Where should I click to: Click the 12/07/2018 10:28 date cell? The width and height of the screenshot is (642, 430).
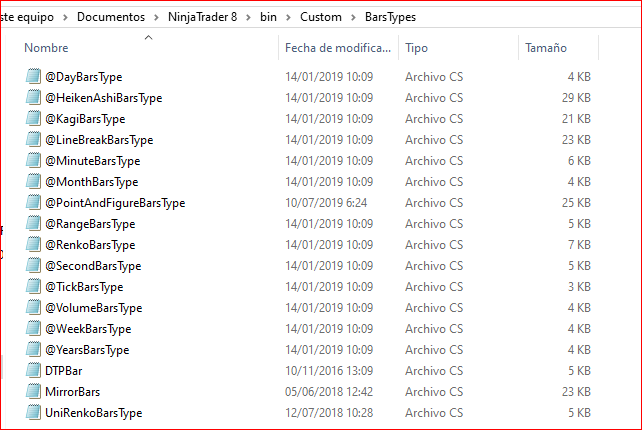click(x=329, y=413)
